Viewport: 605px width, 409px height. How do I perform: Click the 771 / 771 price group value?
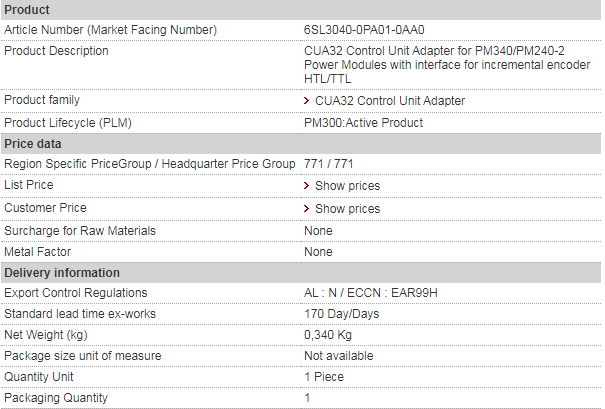click(328, 164)
